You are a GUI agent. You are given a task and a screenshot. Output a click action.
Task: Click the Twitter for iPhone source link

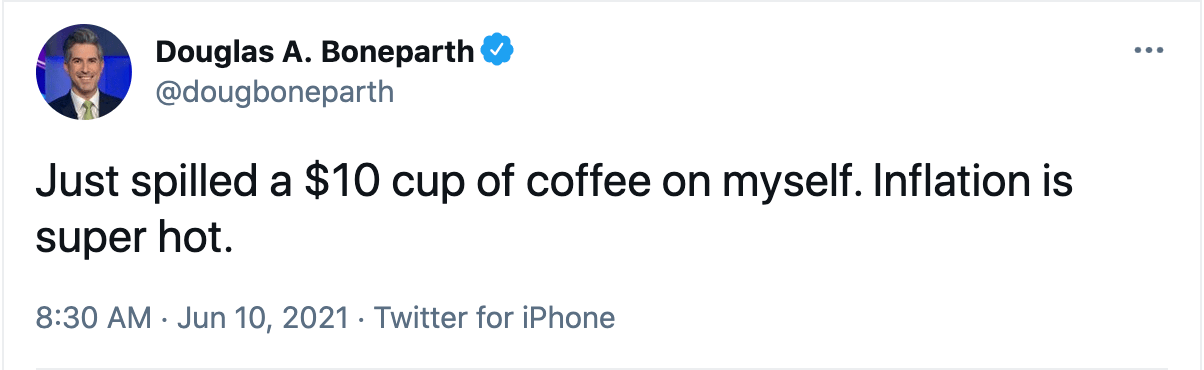coord(494,319)
